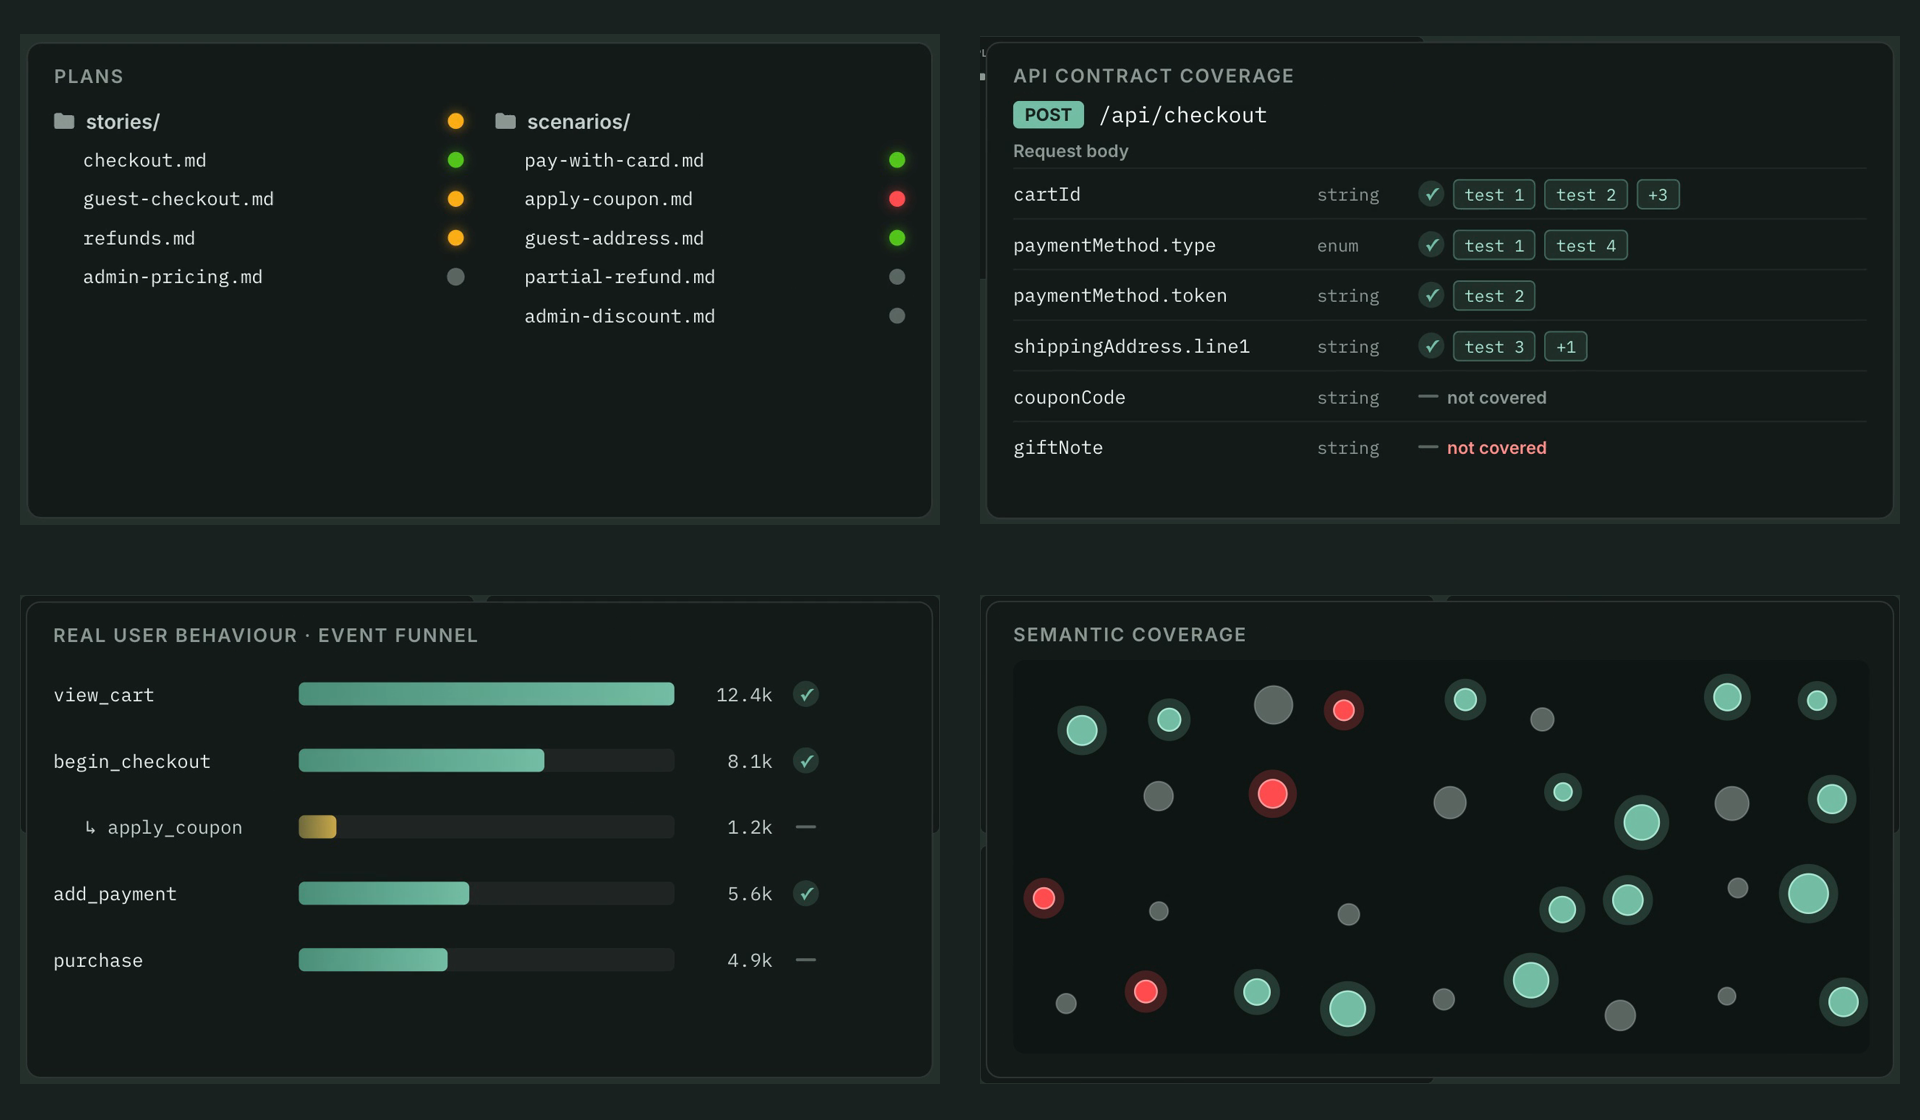
Task: Click the test 3 tag for shippingAddress.line1
Action: [1494, 347]
